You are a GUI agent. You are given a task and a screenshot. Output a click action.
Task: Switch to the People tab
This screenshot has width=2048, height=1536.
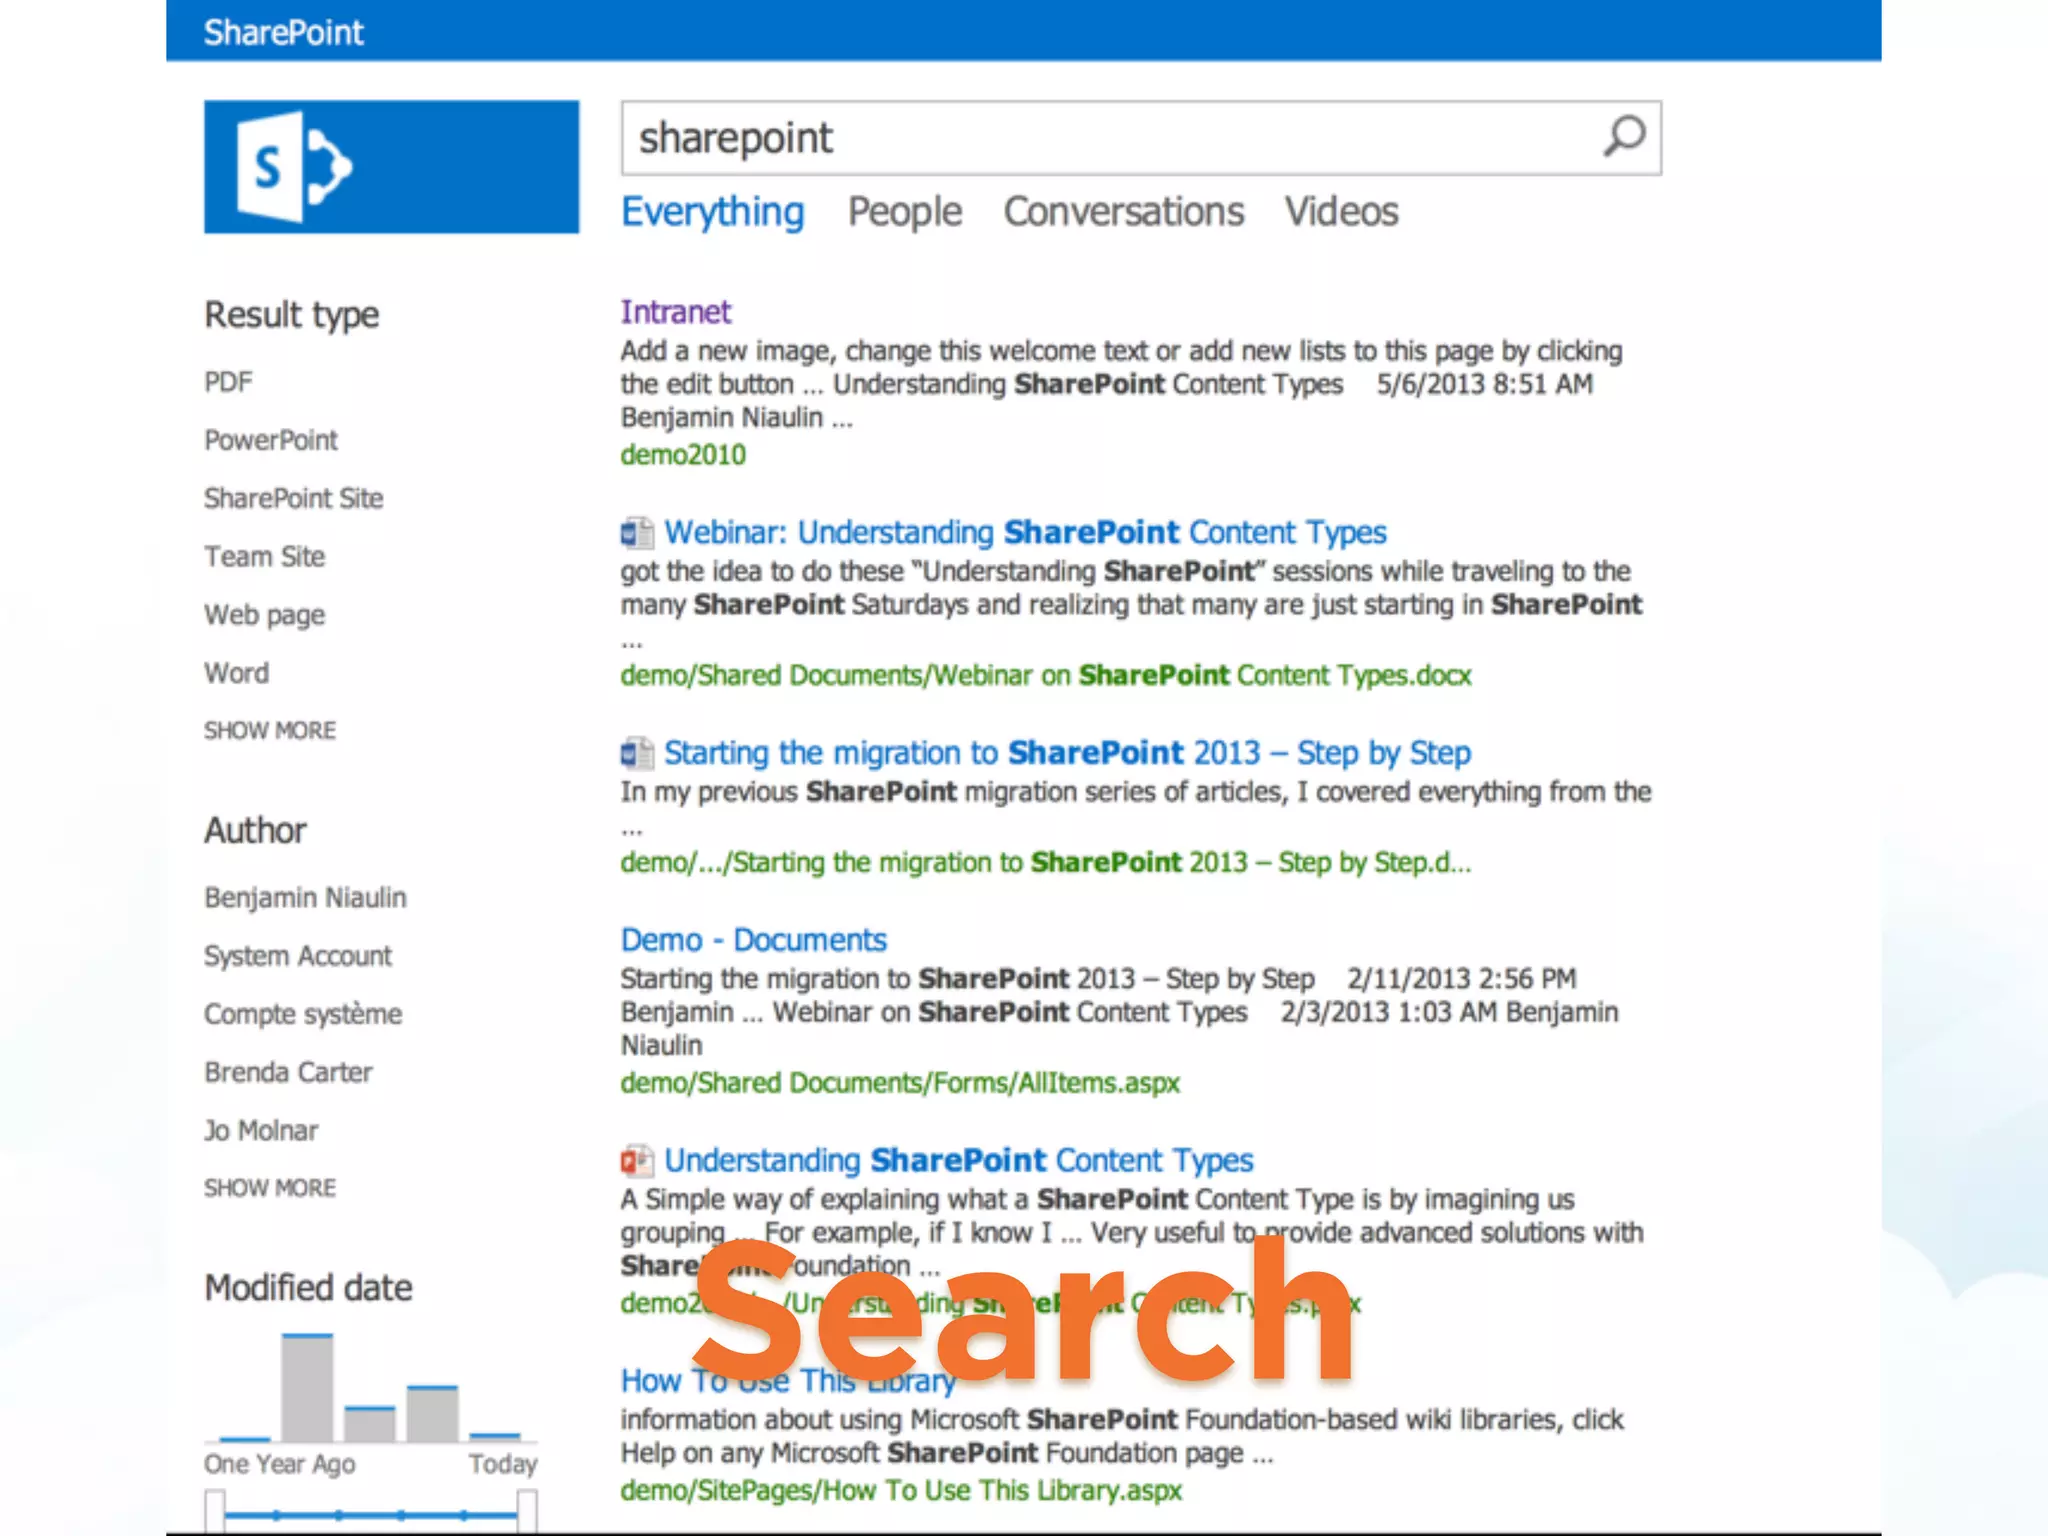(905, 213)
